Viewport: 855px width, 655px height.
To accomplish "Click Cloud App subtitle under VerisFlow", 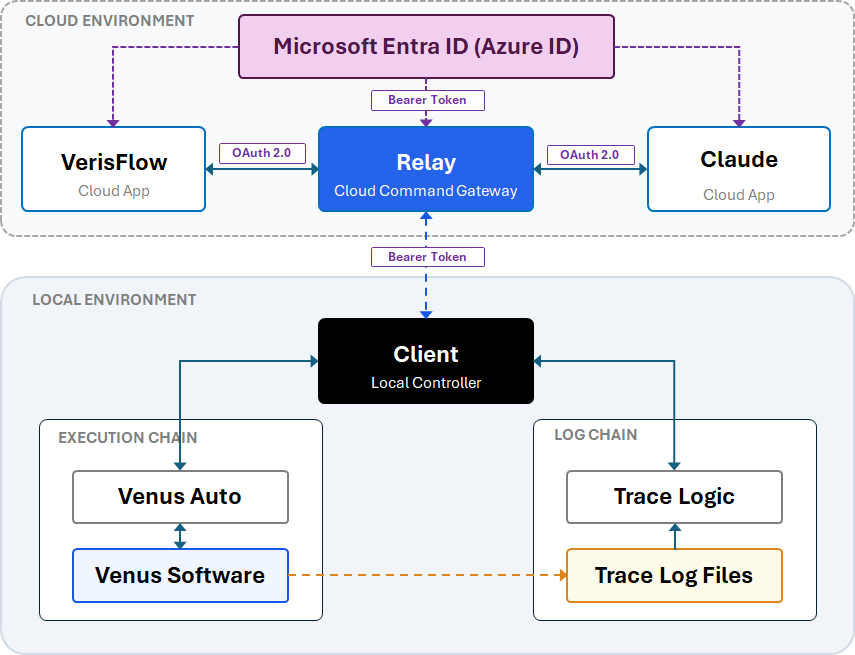I will [x=114, y=191].
